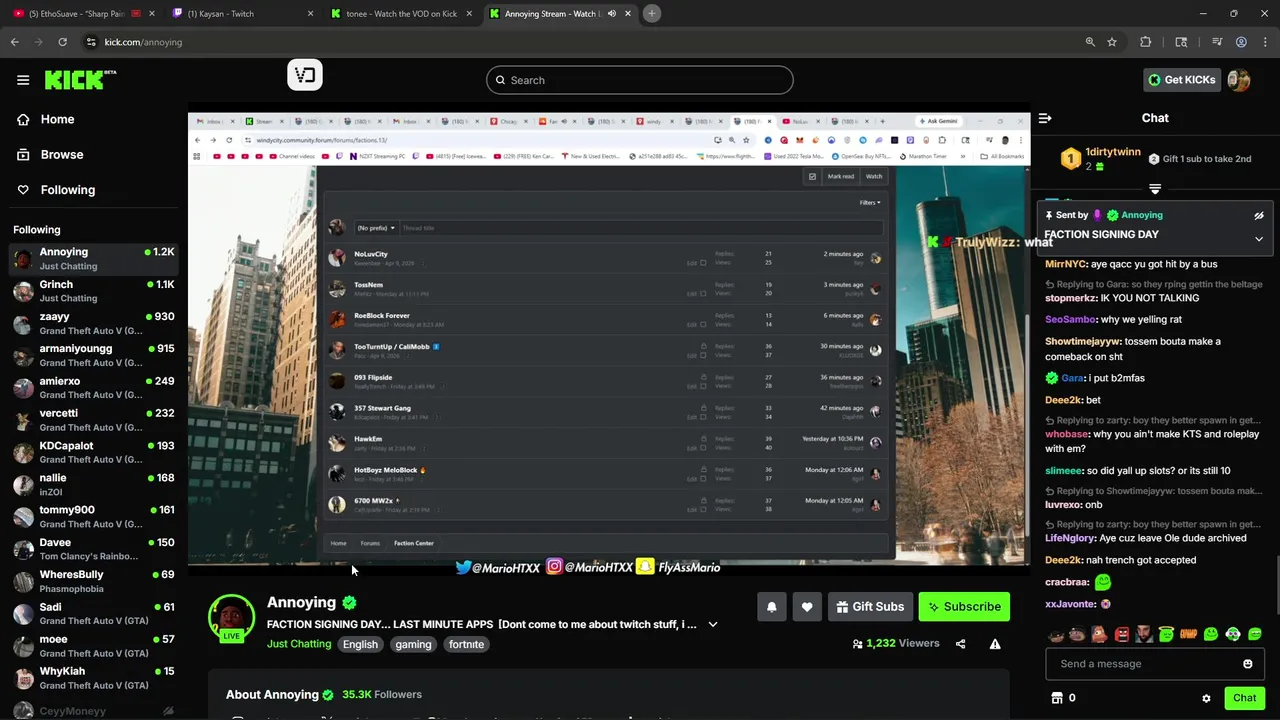Bookmark this page with the star icon
Image resolution: width=1280 pixels, height=720 pixels.
(1112, 42)
